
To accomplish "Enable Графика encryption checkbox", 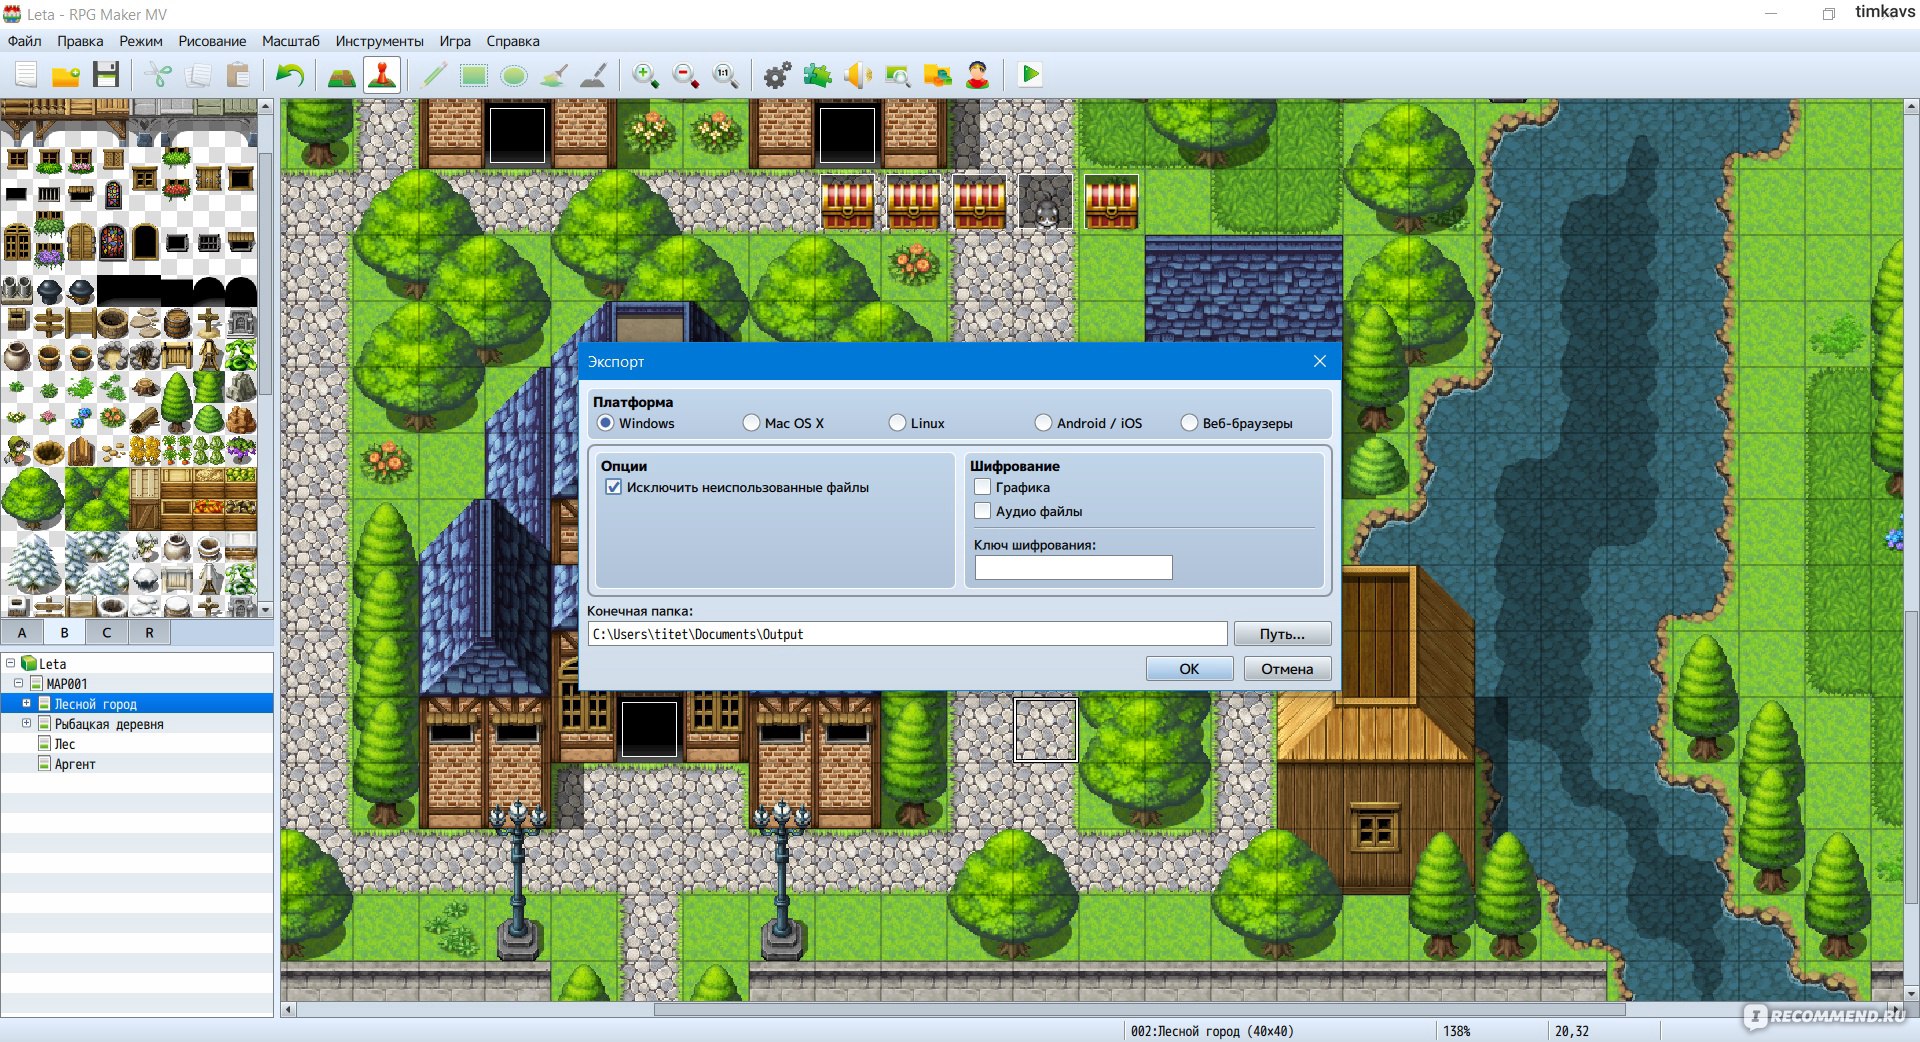I will [x=982, y=487].
